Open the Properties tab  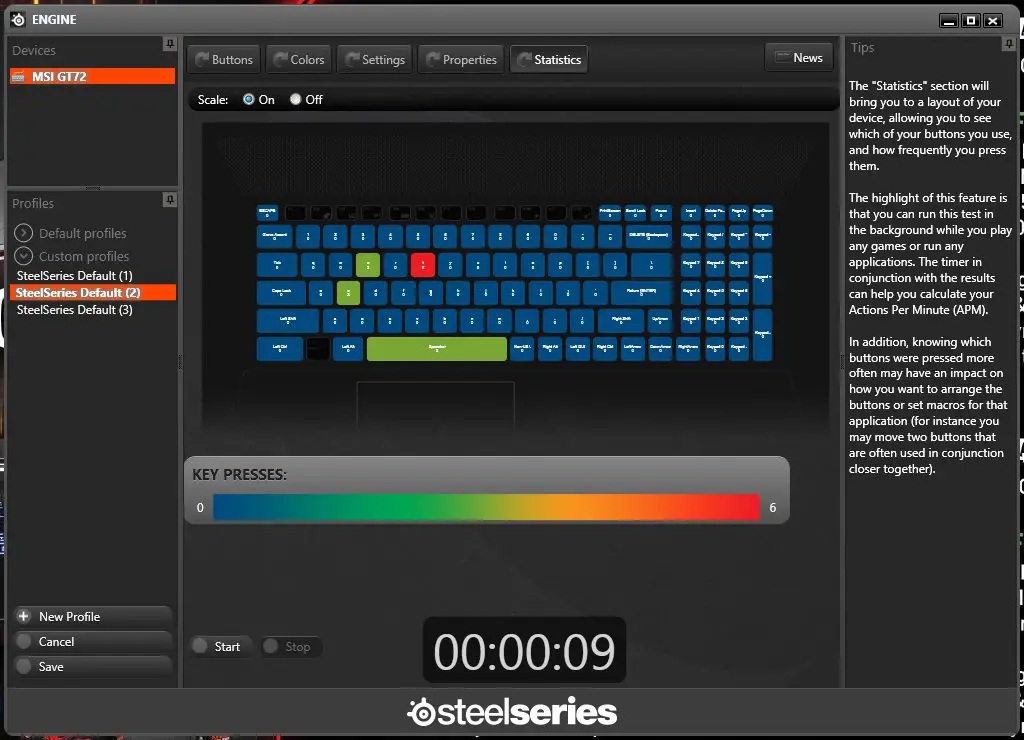[461, 59]
